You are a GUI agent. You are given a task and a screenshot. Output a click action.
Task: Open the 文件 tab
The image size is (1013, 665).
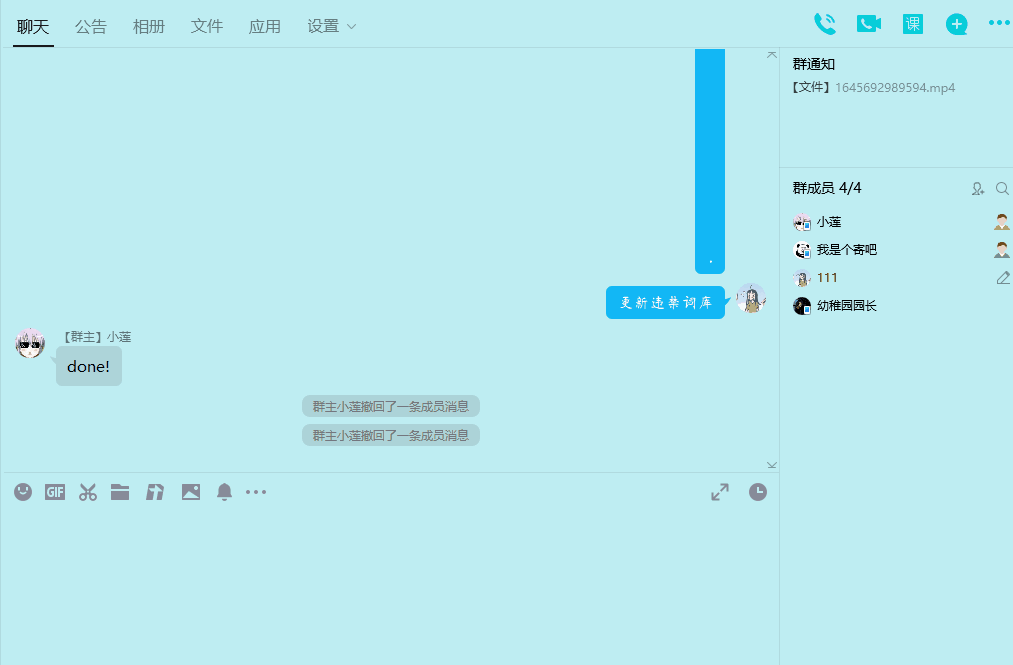point(207,26)
